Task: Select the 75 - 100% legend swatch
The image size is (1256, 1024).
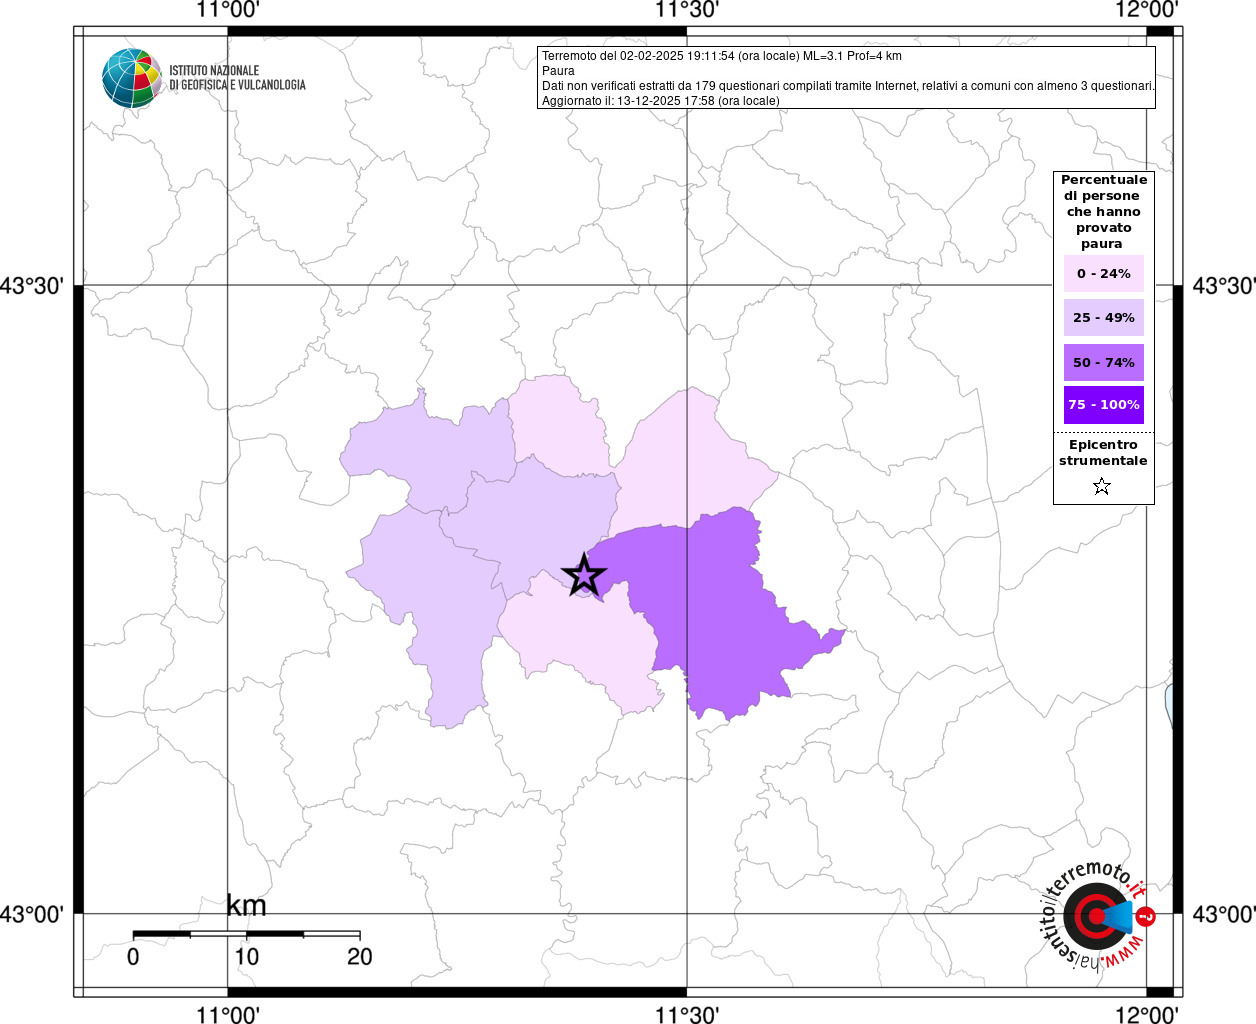Action: pos(1104,404)
